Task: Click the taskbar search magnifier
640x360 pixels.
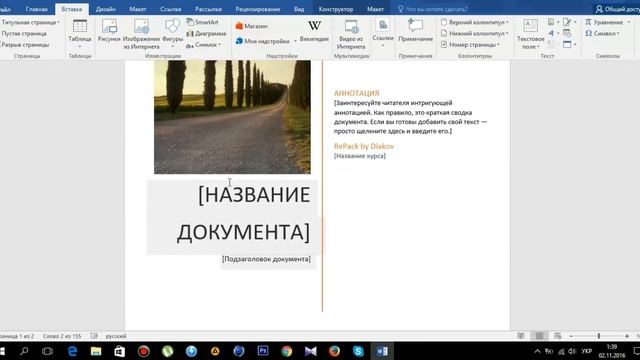Action: click(x=24, y=351)
